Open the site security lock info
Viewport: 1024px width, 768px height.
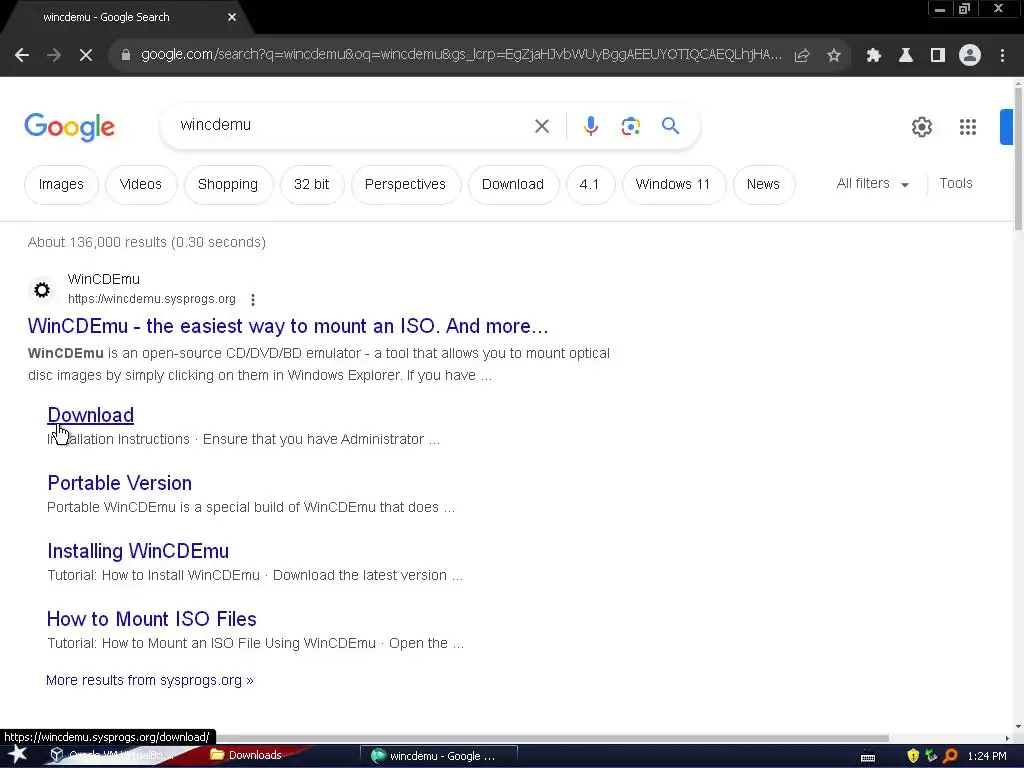[x=126, y=56]
